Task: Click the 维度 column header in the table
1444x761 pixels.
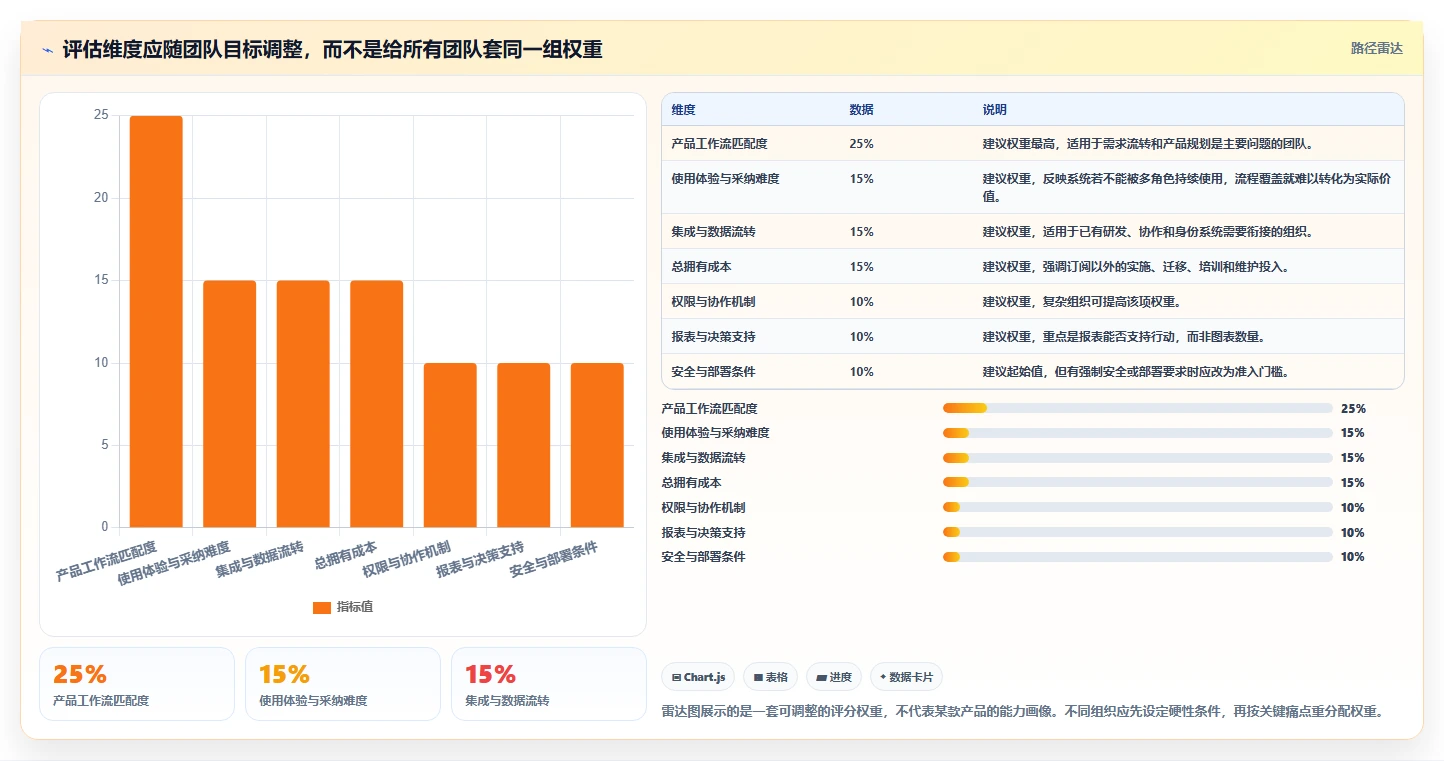Action: [684, 109]
